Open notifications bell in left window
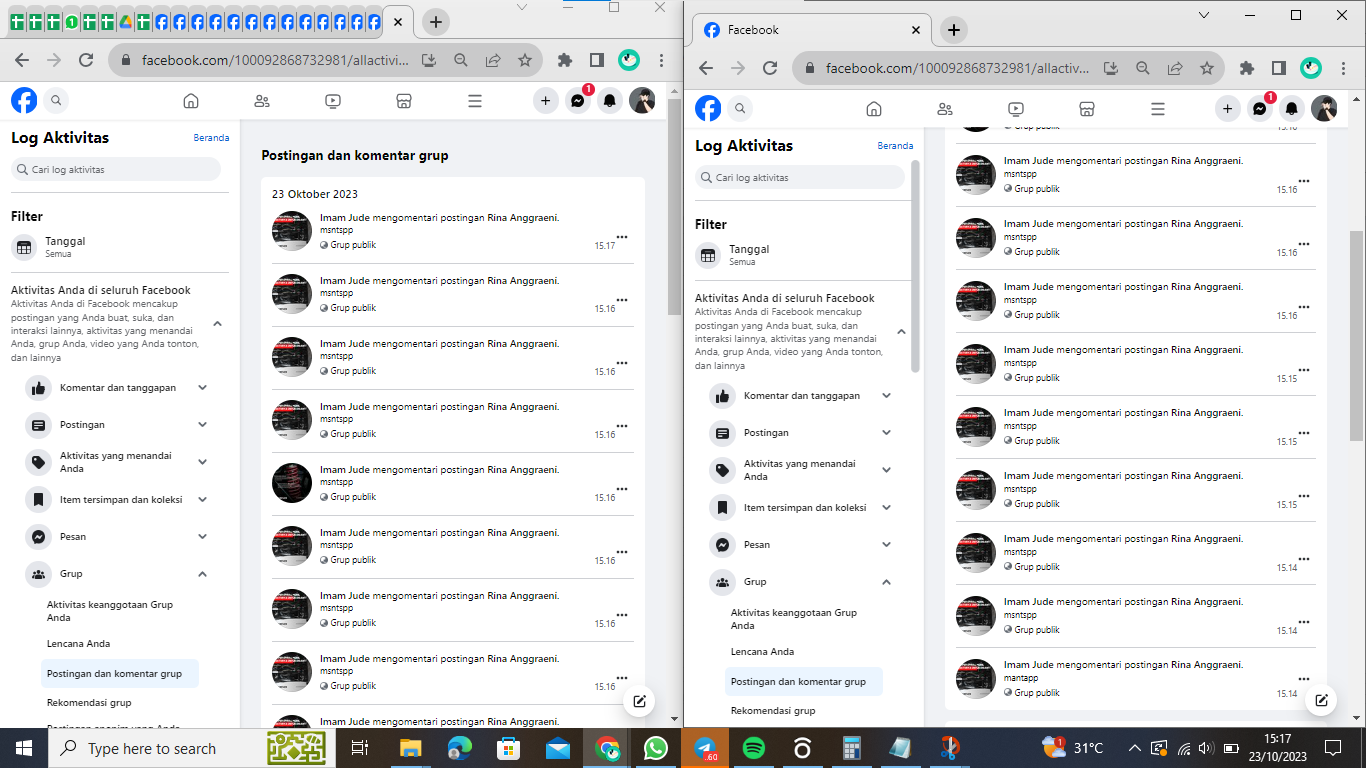1366x768 pixels. tap(610, 100)
